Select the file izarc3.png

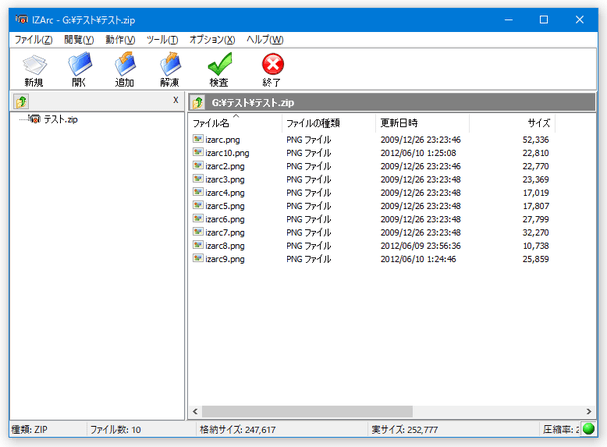tap(225, 180)
